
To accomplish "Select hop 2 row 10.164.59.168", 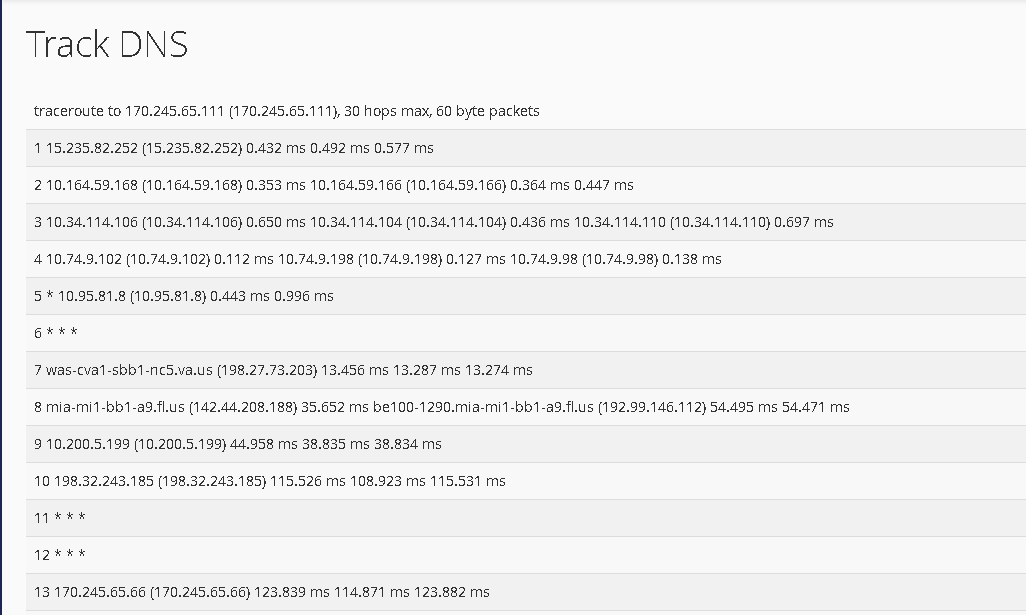I will pos(526,185).
